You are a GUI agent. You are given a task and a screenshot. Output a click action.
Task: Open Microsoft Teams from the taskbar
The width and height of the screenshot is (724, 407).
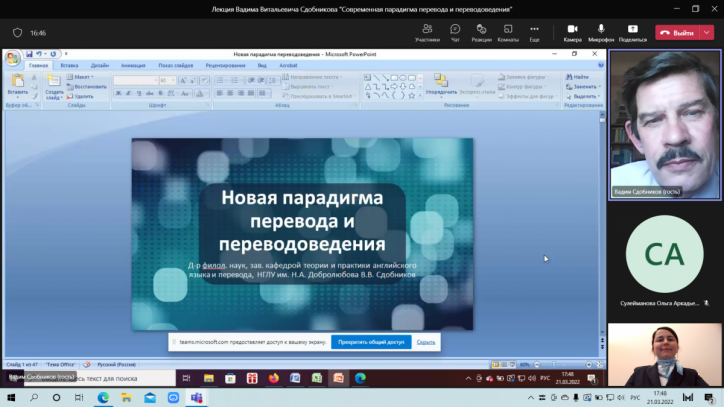[197, 398]
